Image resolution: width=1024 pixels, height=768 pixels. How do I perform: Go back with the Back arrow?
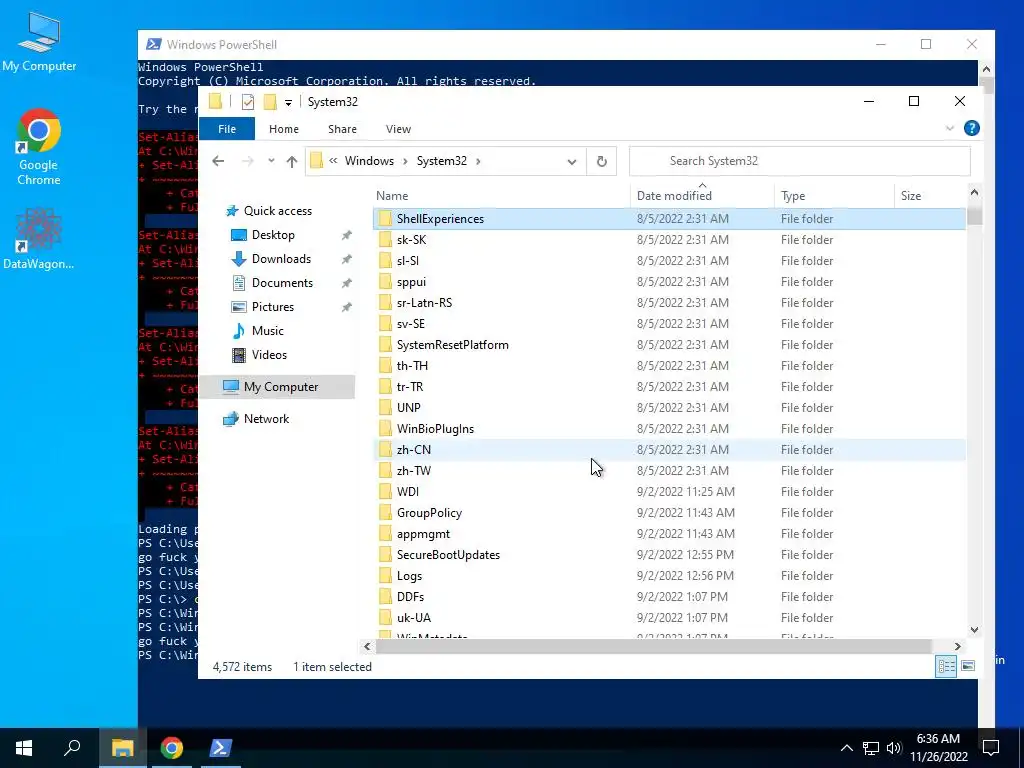(218, 161)
